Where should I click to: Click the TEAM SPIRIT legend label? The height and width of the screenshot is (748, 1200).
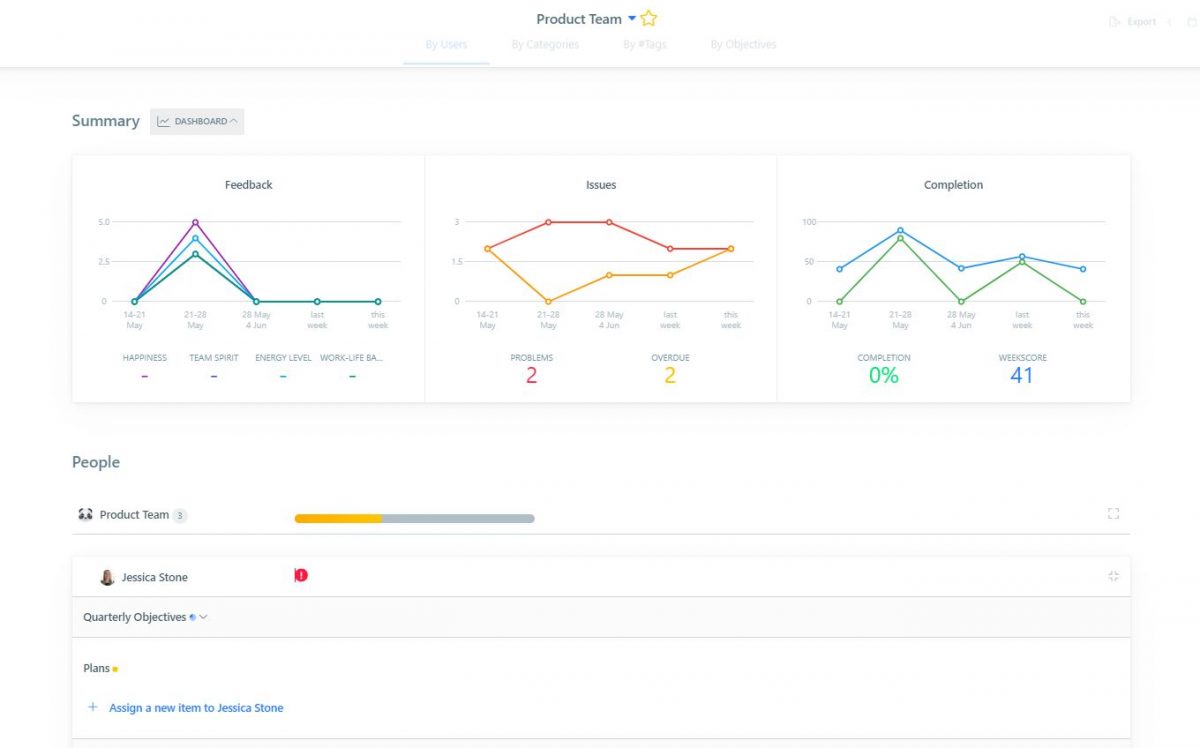213,357
